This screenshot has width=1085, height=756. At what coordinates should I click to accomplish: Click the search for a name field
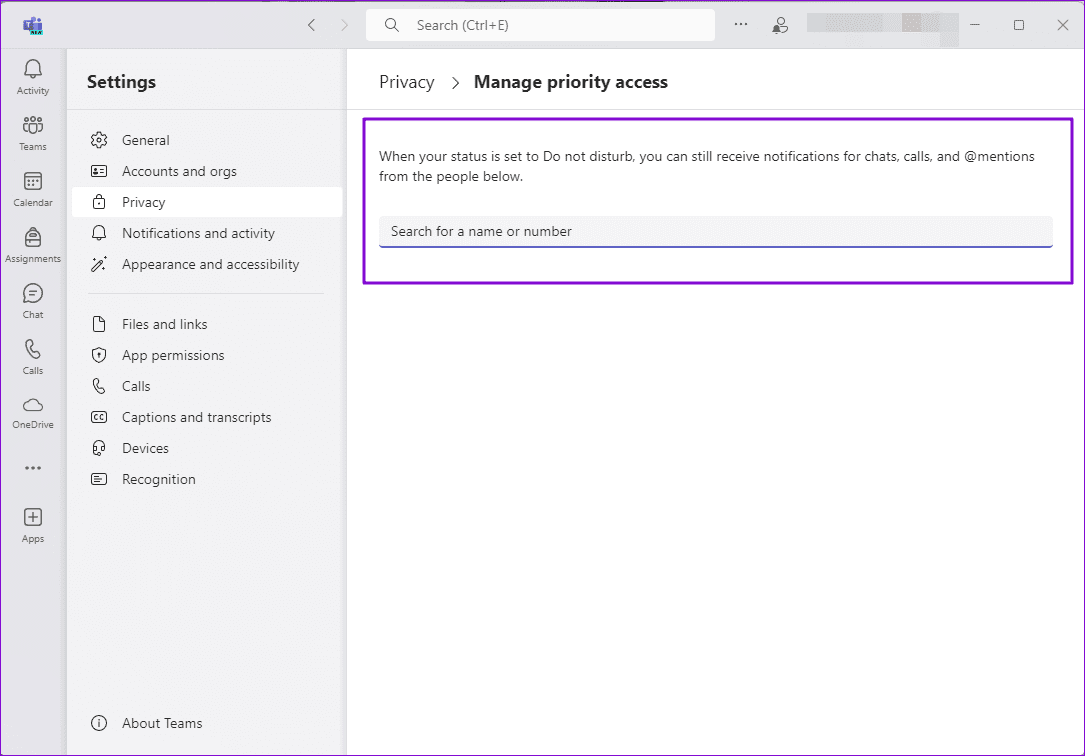tap(716, 231)
